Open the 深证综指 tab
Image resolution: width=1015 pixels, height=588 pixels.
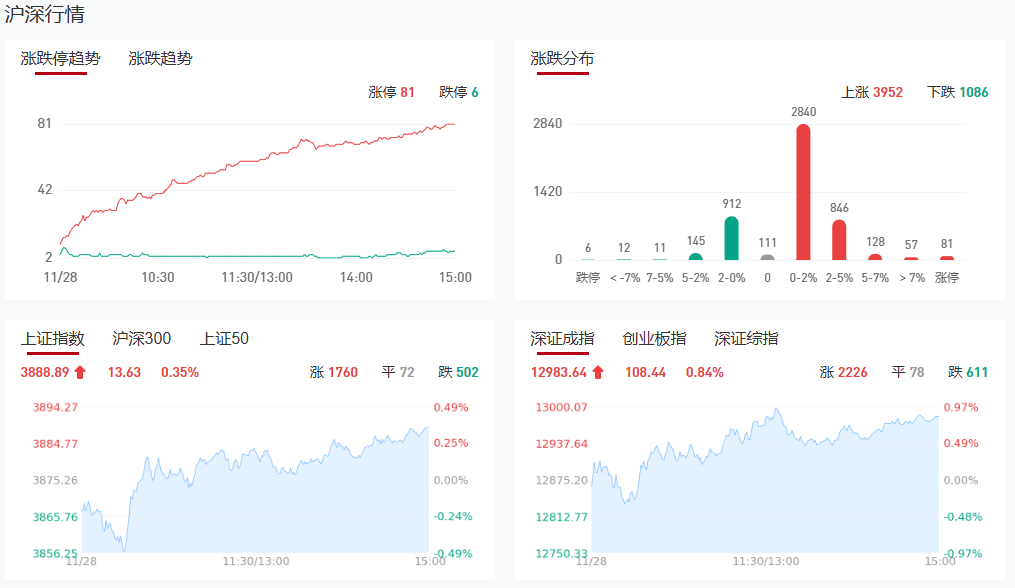tap(746, 339)
